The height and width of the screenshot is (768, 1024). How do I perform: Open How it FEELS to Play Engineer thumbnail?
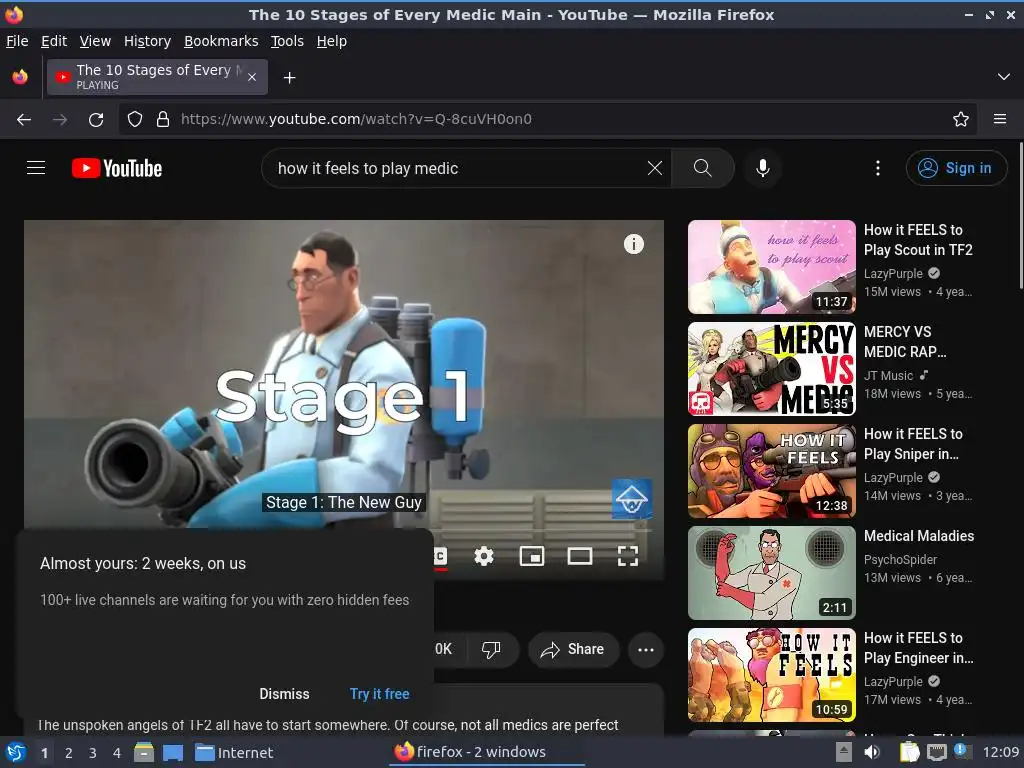pos(771,675)
